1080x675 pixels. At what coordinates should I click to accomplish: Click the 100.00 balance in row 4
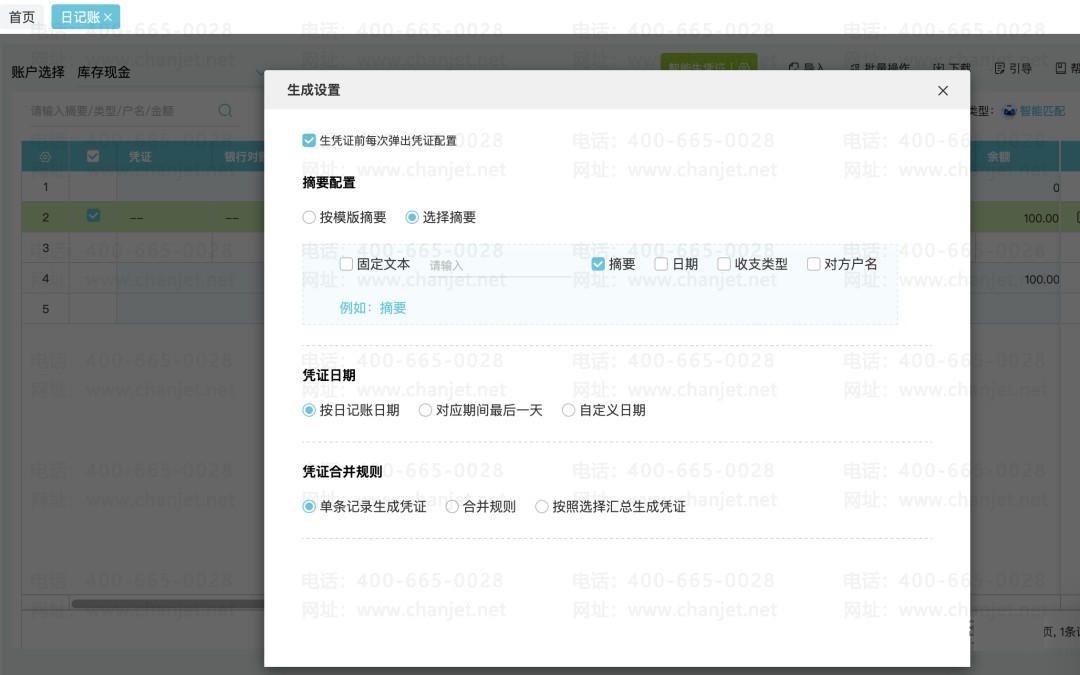point(1041,280)
